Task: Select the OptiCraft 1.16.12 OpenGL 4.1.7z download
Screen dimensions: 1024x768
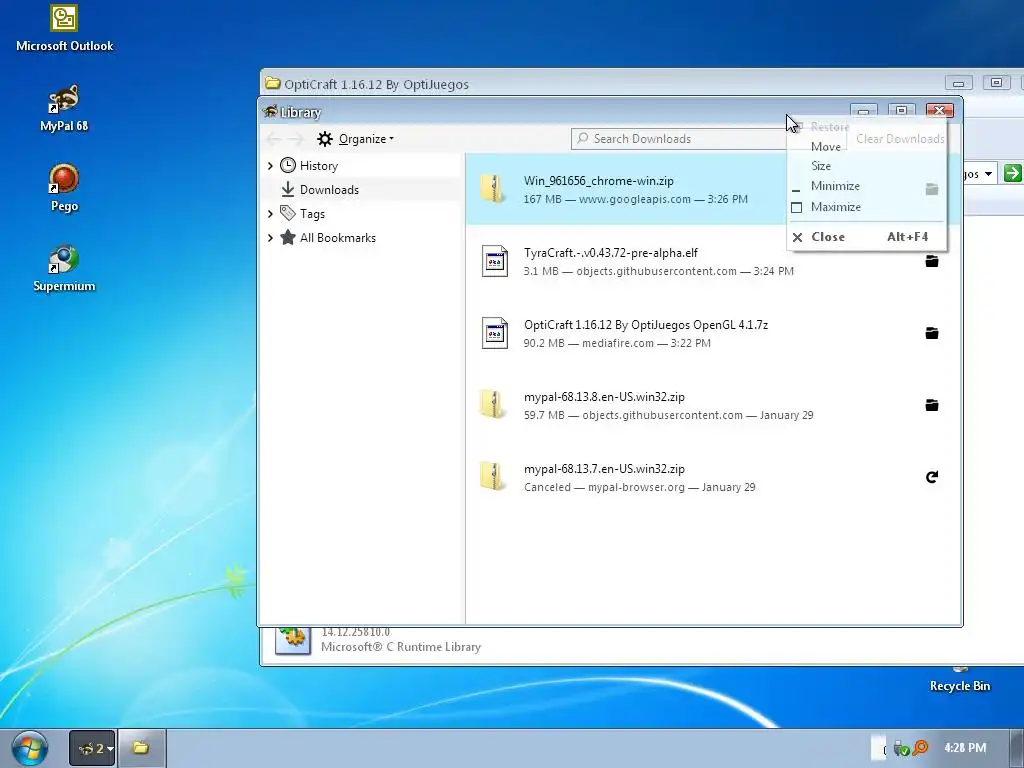Action: pyautogui.click(x=713, y=333)
